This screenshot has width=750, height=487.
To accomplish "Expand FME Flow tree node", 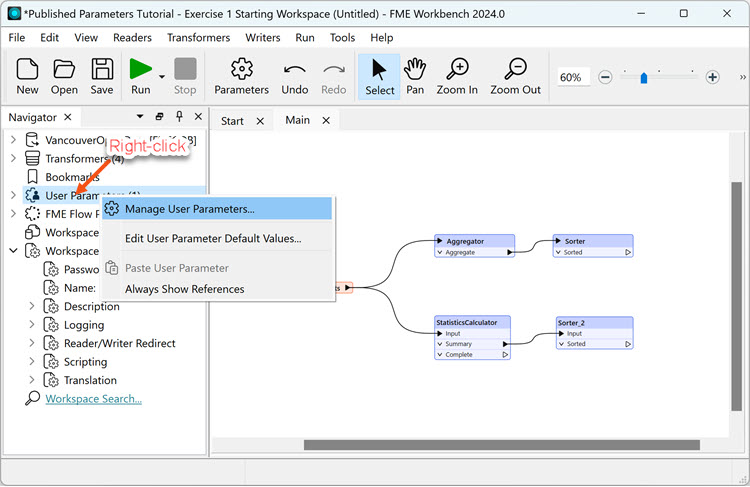I will tap(13, 214).
